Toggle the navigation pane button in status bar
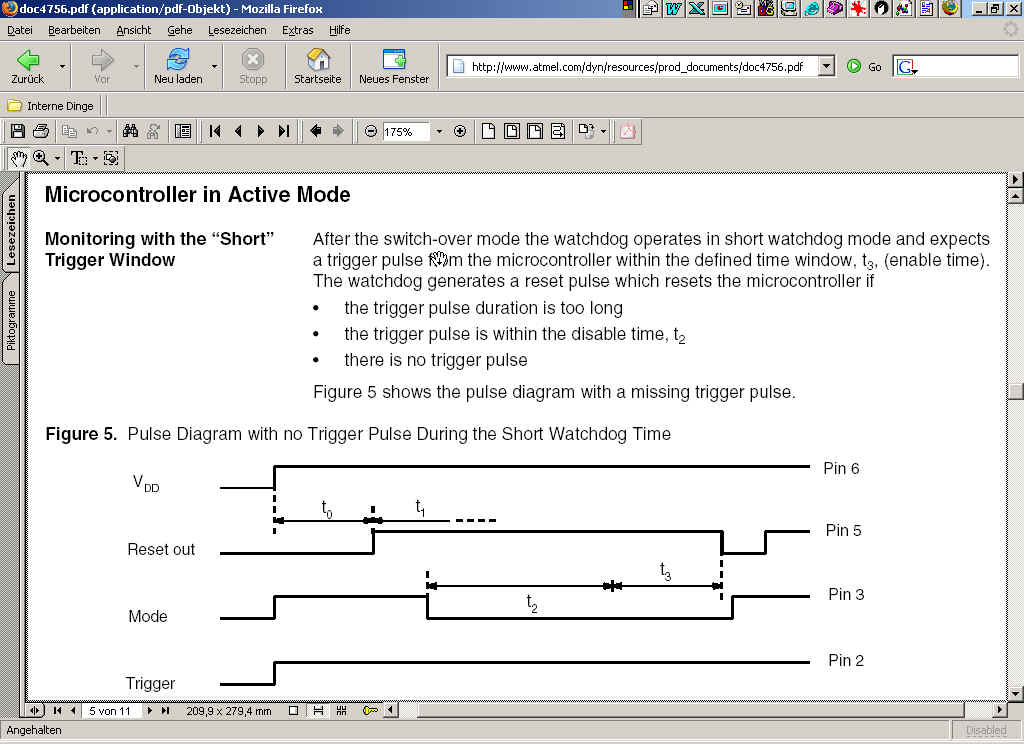This screenshot has width=1024, height=744. point(36,711)
